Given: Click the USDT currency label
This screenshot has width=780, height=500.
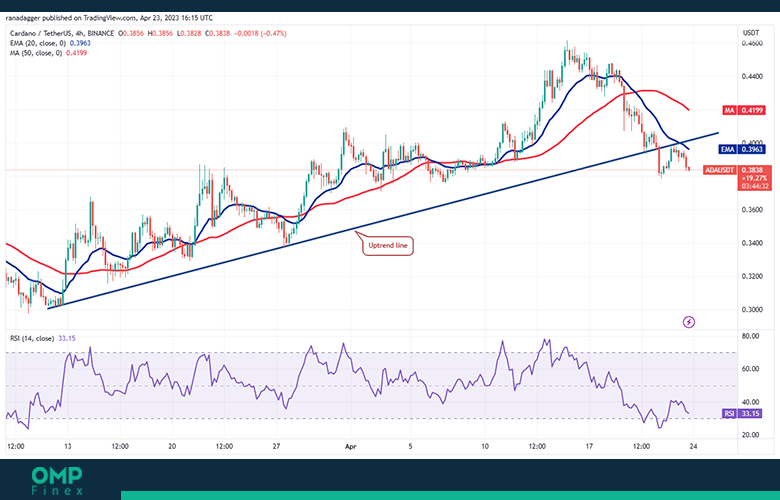Looking at the screenshot, I should [751, 33].
